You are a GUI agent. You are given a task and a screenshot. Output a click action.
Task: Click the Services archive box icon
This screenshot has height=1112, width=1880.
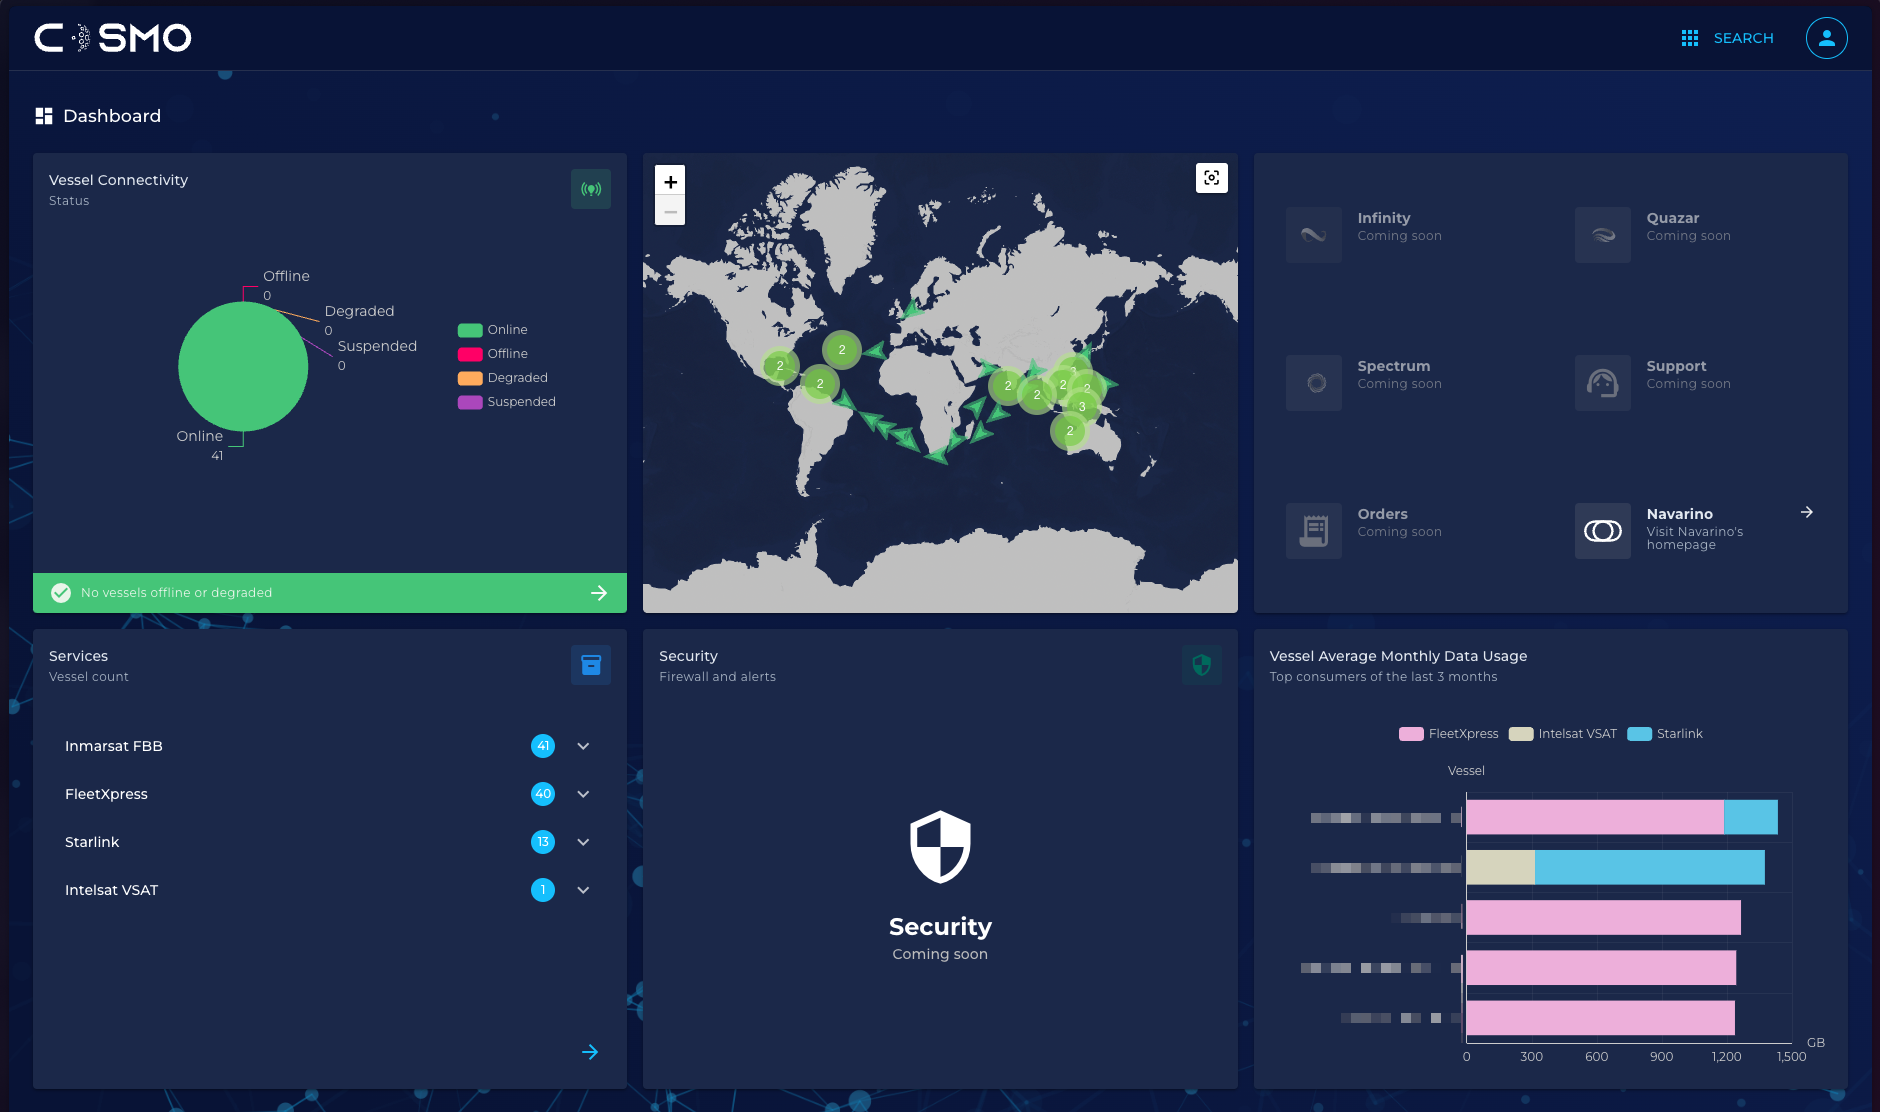pyautogui.click(x=591, y=665)
